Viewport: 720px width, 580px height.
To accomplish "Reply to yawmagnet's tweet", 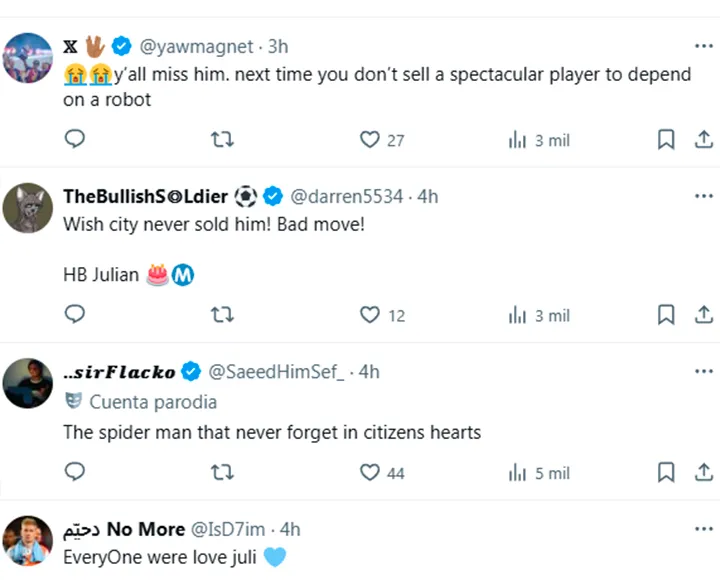I will [x=75, y=139].
